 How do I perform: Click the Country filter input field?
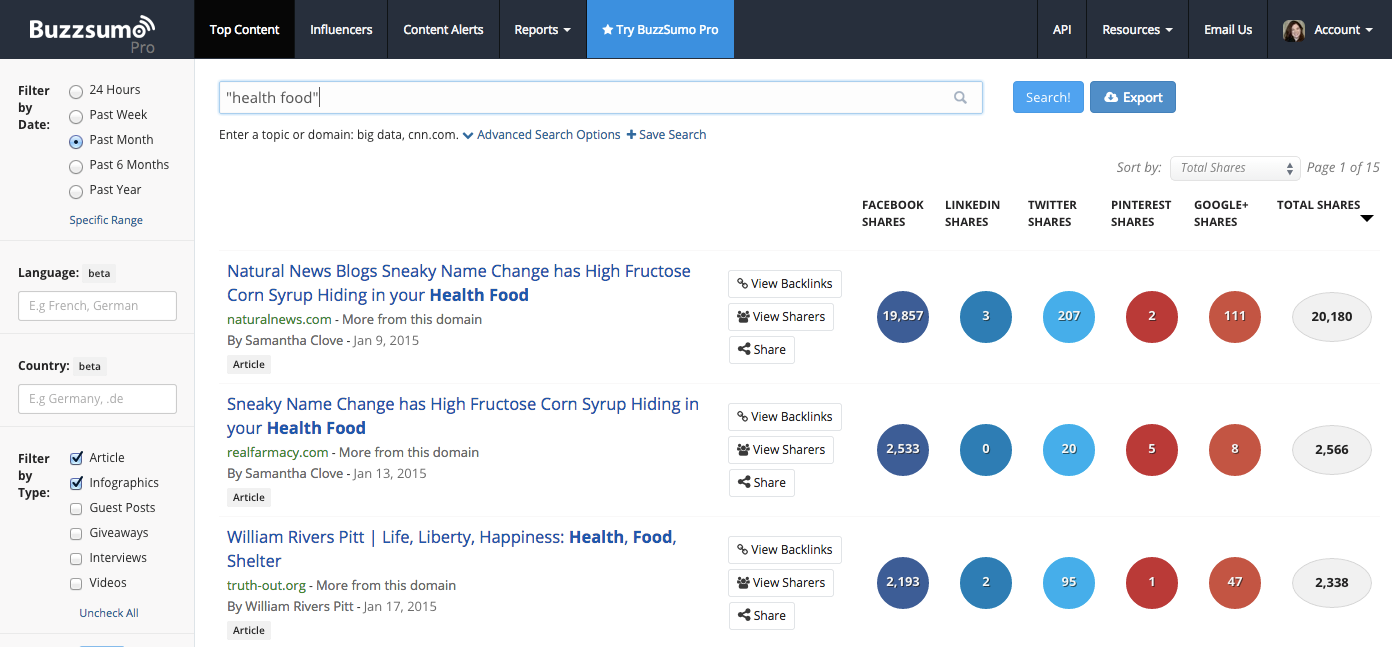(x=97, y=399)
